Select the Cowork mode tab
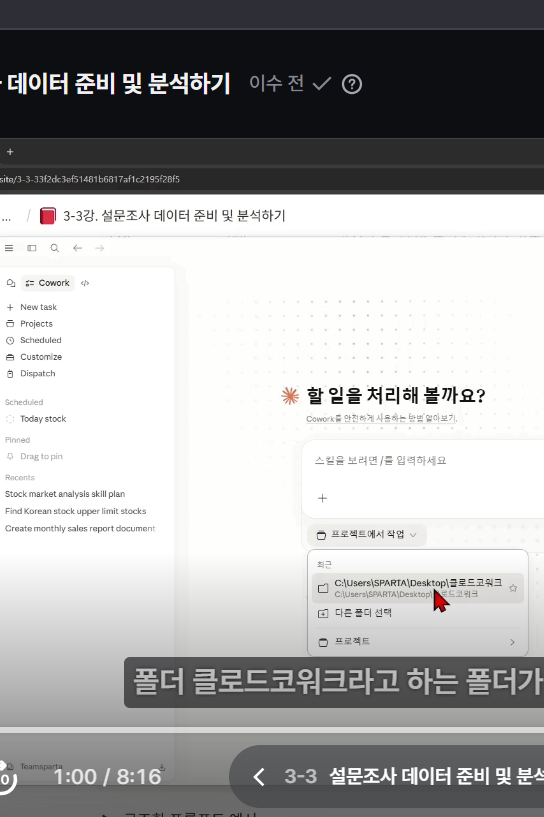 coord(48,283)
